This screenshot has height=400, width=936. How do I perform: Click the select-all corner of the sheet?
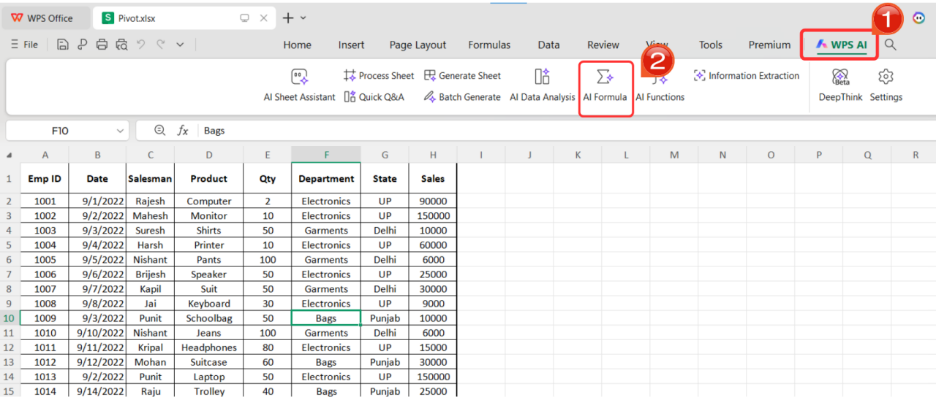coord(10,155)
